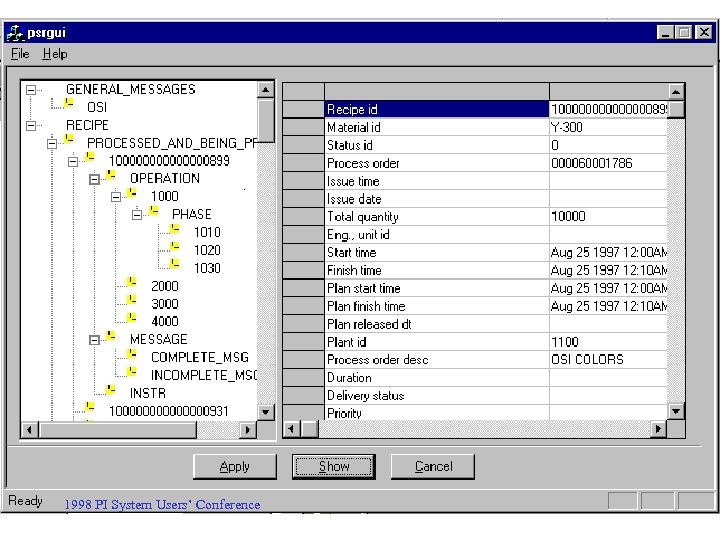Click the yellow flag icon beside OSI
This screenshot has height=540, width=720.
pyautogui.click(x=69, y=102)
